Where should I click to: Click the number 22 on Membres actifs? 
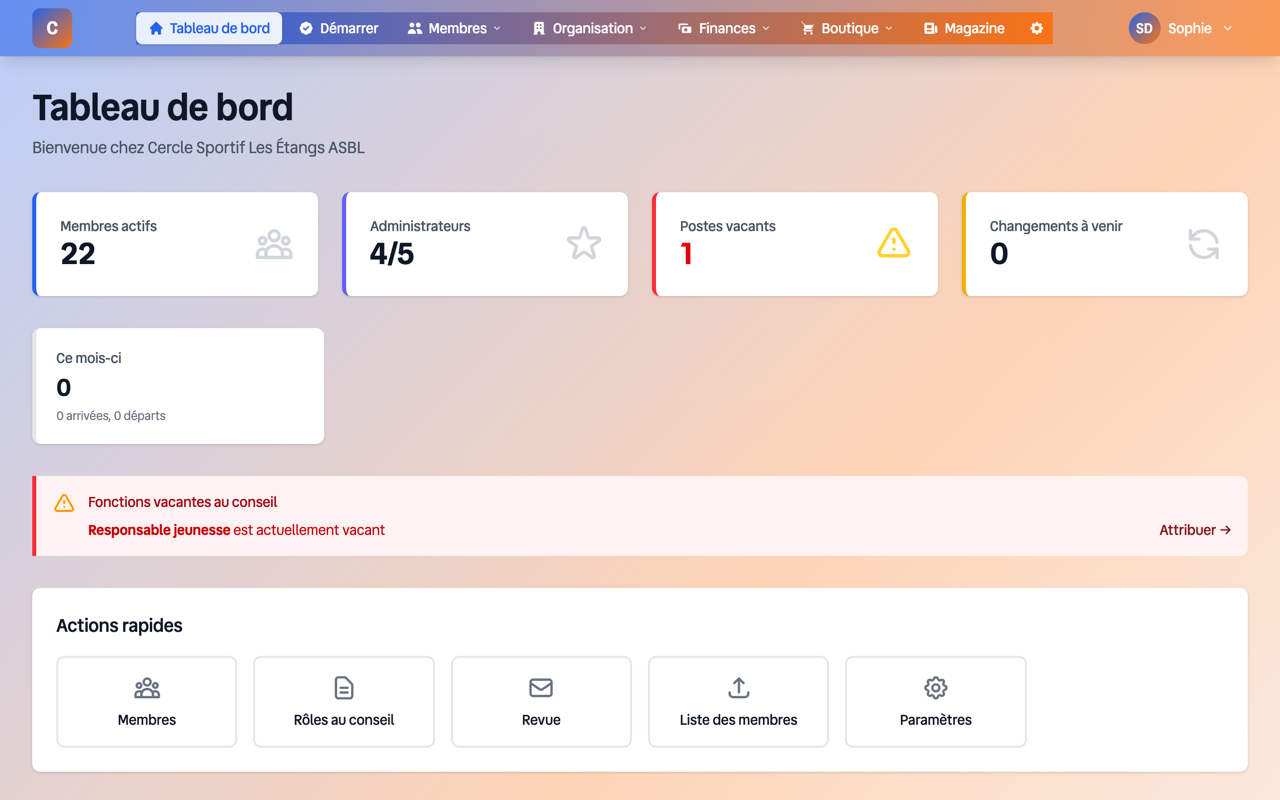pos(78,254)
